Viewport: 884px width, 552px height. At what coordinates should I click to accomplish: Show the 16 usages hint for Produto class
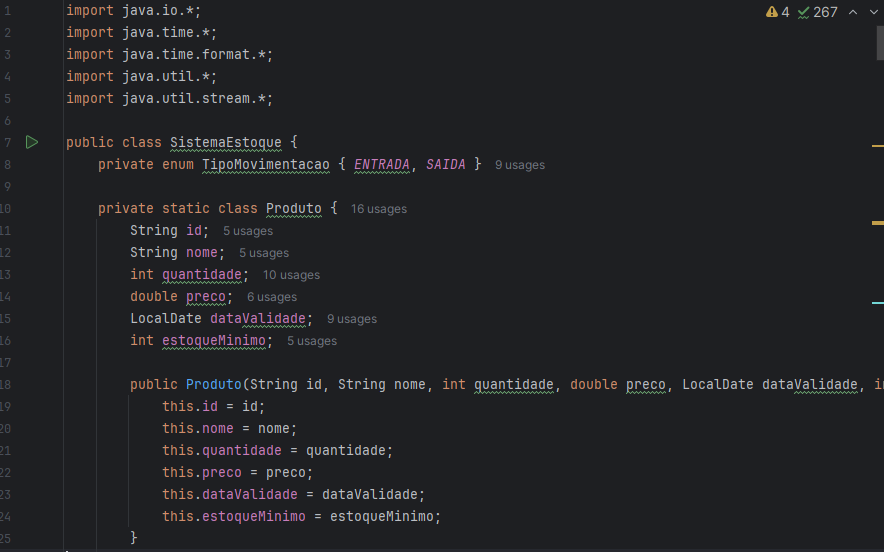379,209
